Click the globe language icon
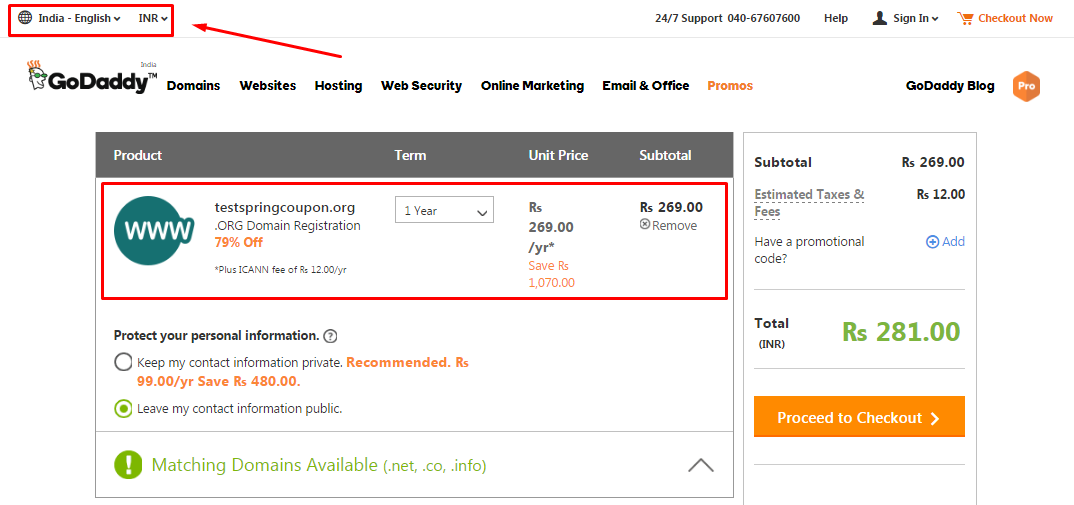This screenshot has width=1074, height=505. (x=25, y=18)
